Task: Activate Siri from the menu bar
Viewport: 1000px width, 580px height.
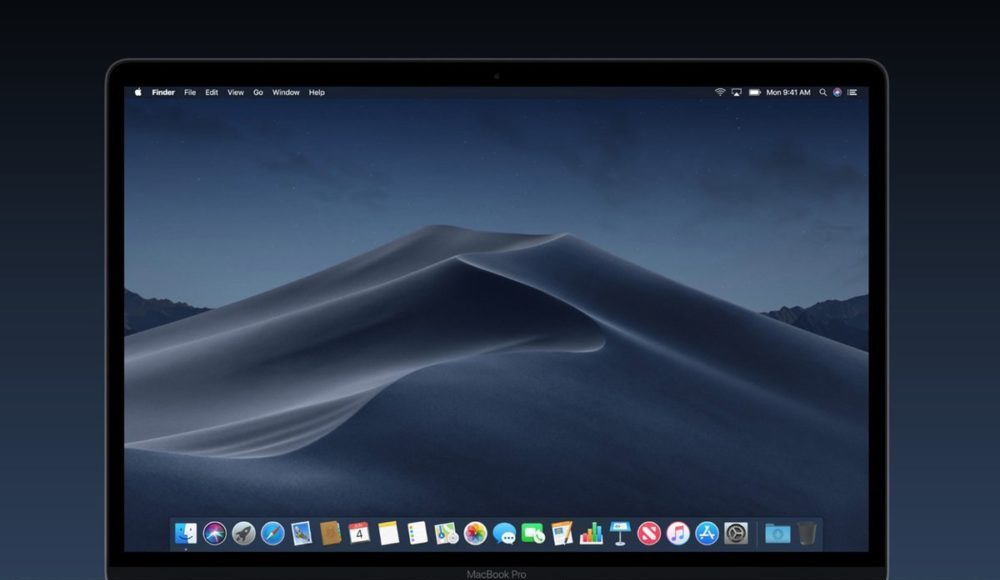Action: click(x=837, y=93)
